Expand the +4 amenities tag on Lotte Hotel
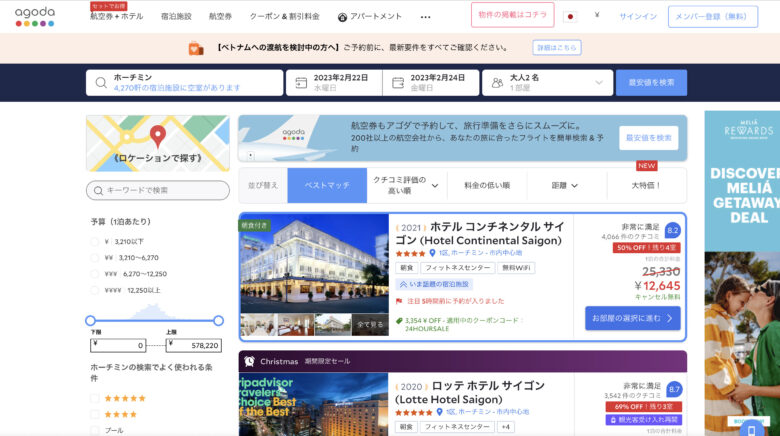This screenshot has height=436, width=780. [505, 427]
